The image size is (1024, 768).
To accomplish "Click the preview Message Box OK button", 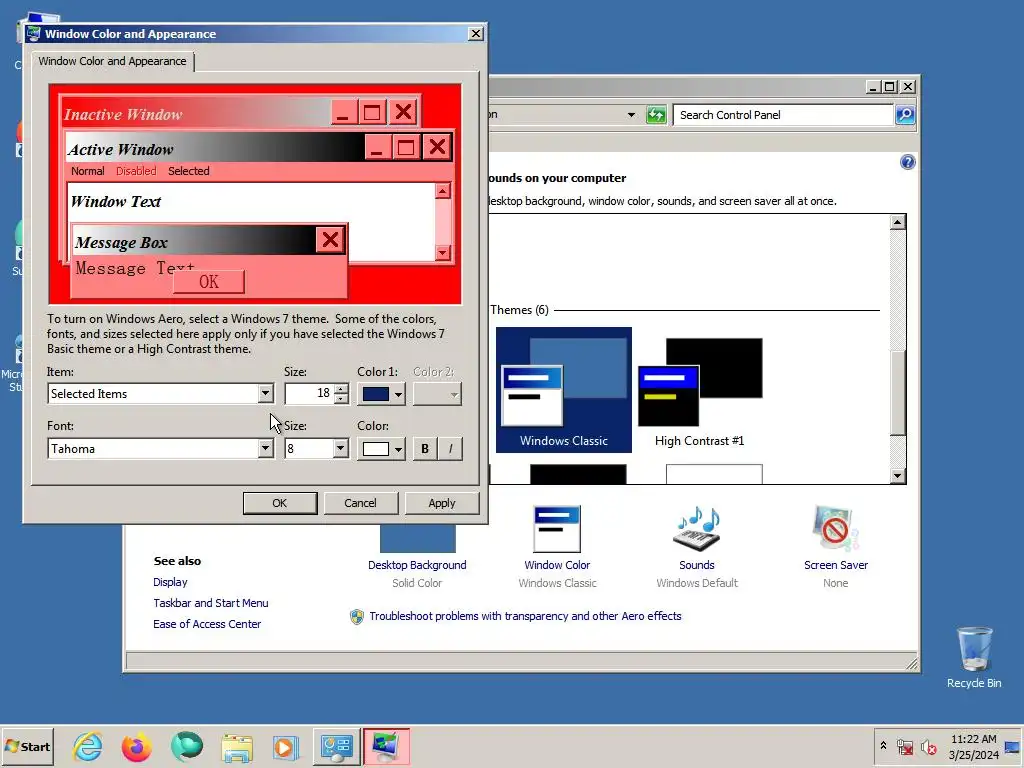I will tap(209, 281).
